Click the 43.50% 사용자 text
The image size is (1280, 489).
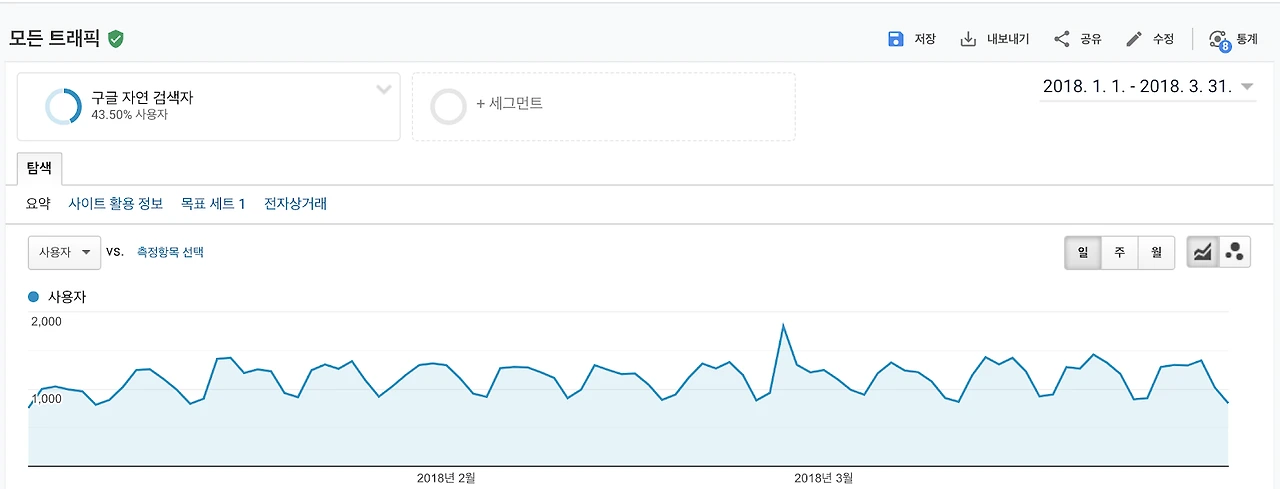click(129, 115)
